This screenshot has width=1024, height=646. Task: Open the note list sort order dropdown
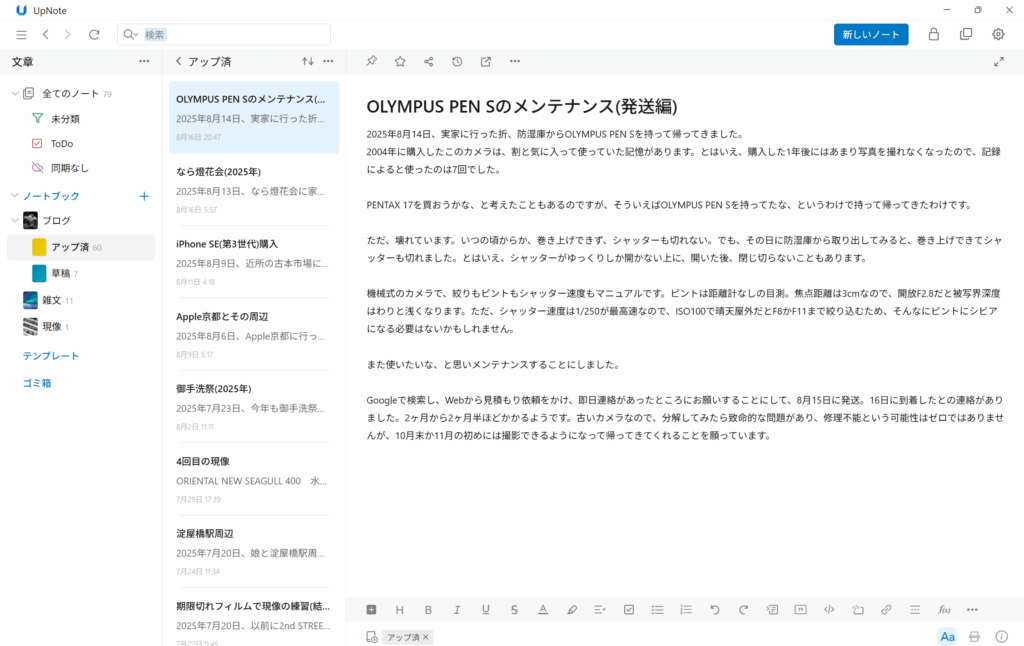click(307, 62)
